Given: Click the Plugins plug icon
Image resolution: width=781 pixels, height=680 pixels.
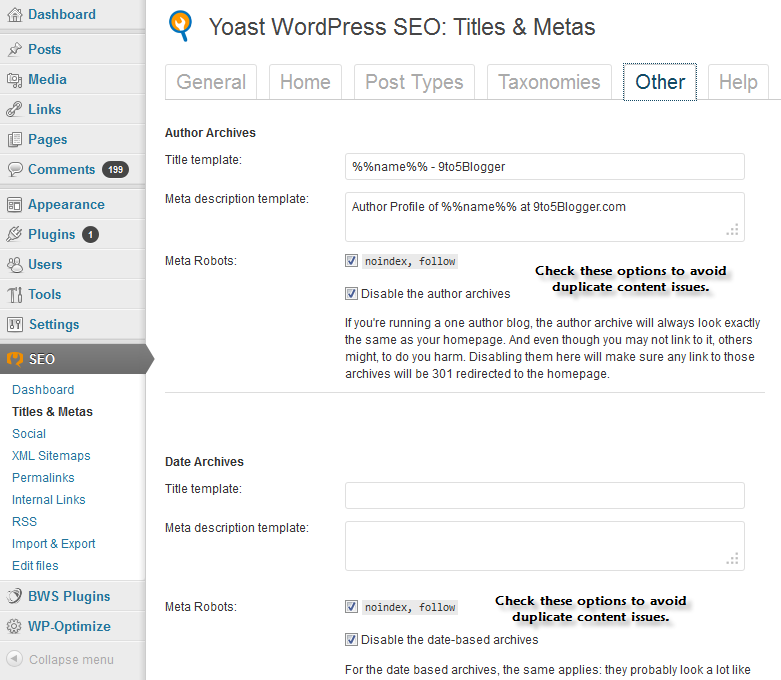Looking at the screenshot, I should pyautogui.click(x=15, y=234).
